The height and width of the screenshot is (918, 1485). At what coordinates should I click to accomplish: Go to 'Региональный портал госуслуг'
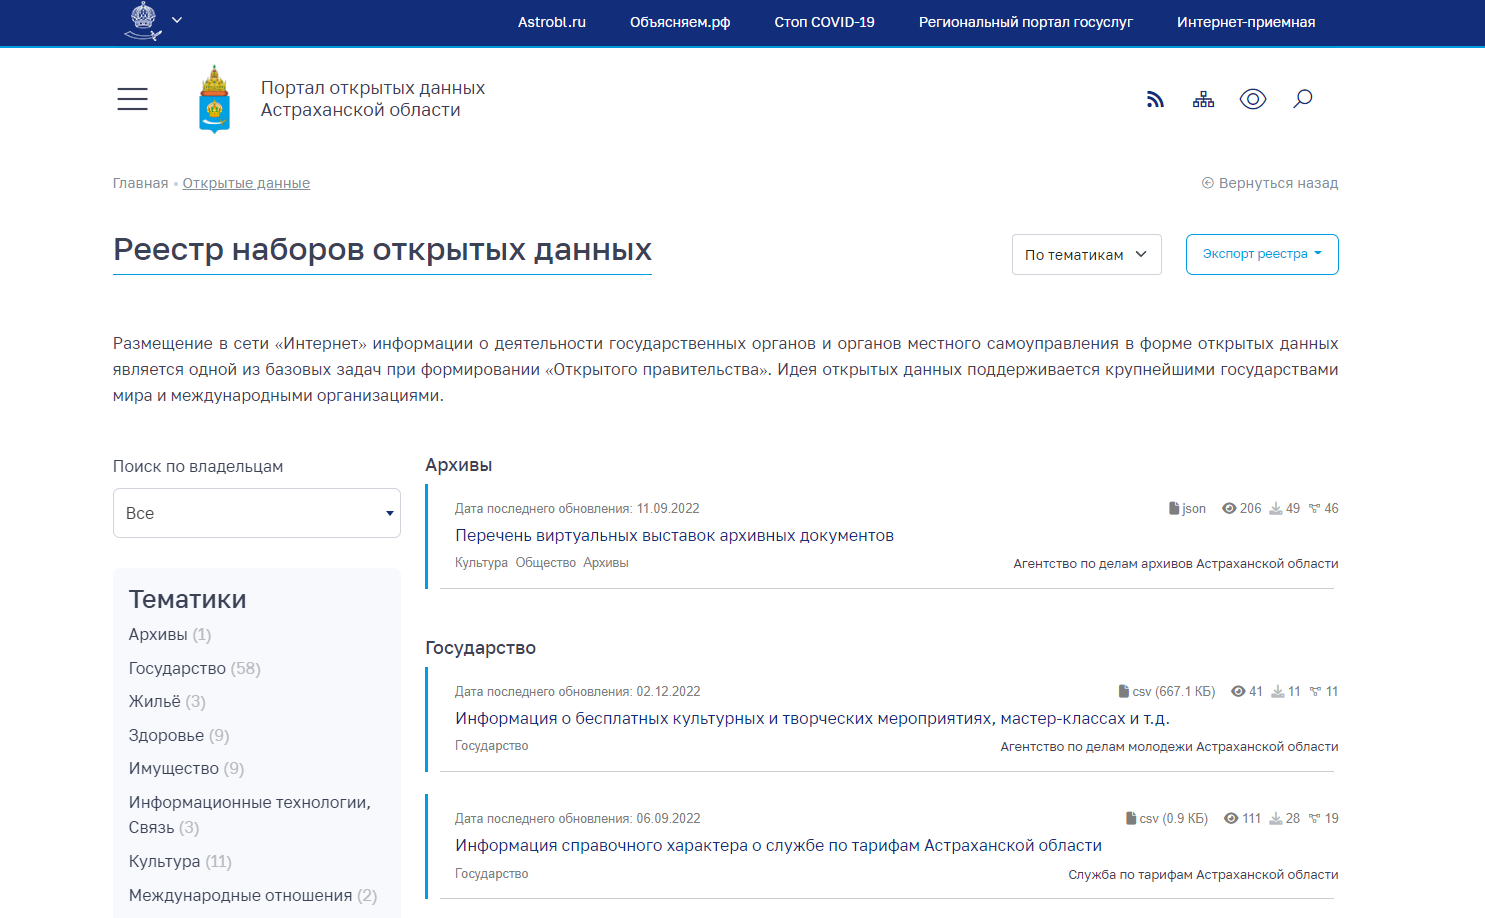click(1025, 22)
